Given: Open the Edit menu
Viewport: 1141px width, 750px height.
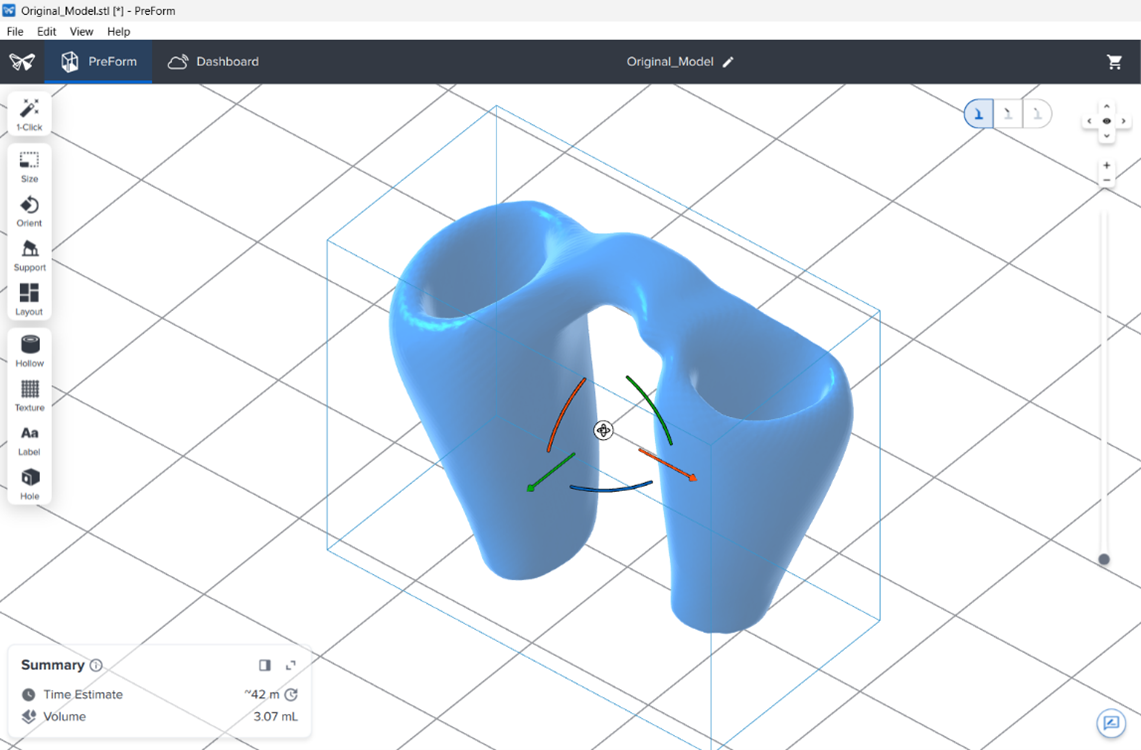Looking at the screenshot, I should [47, 32].
